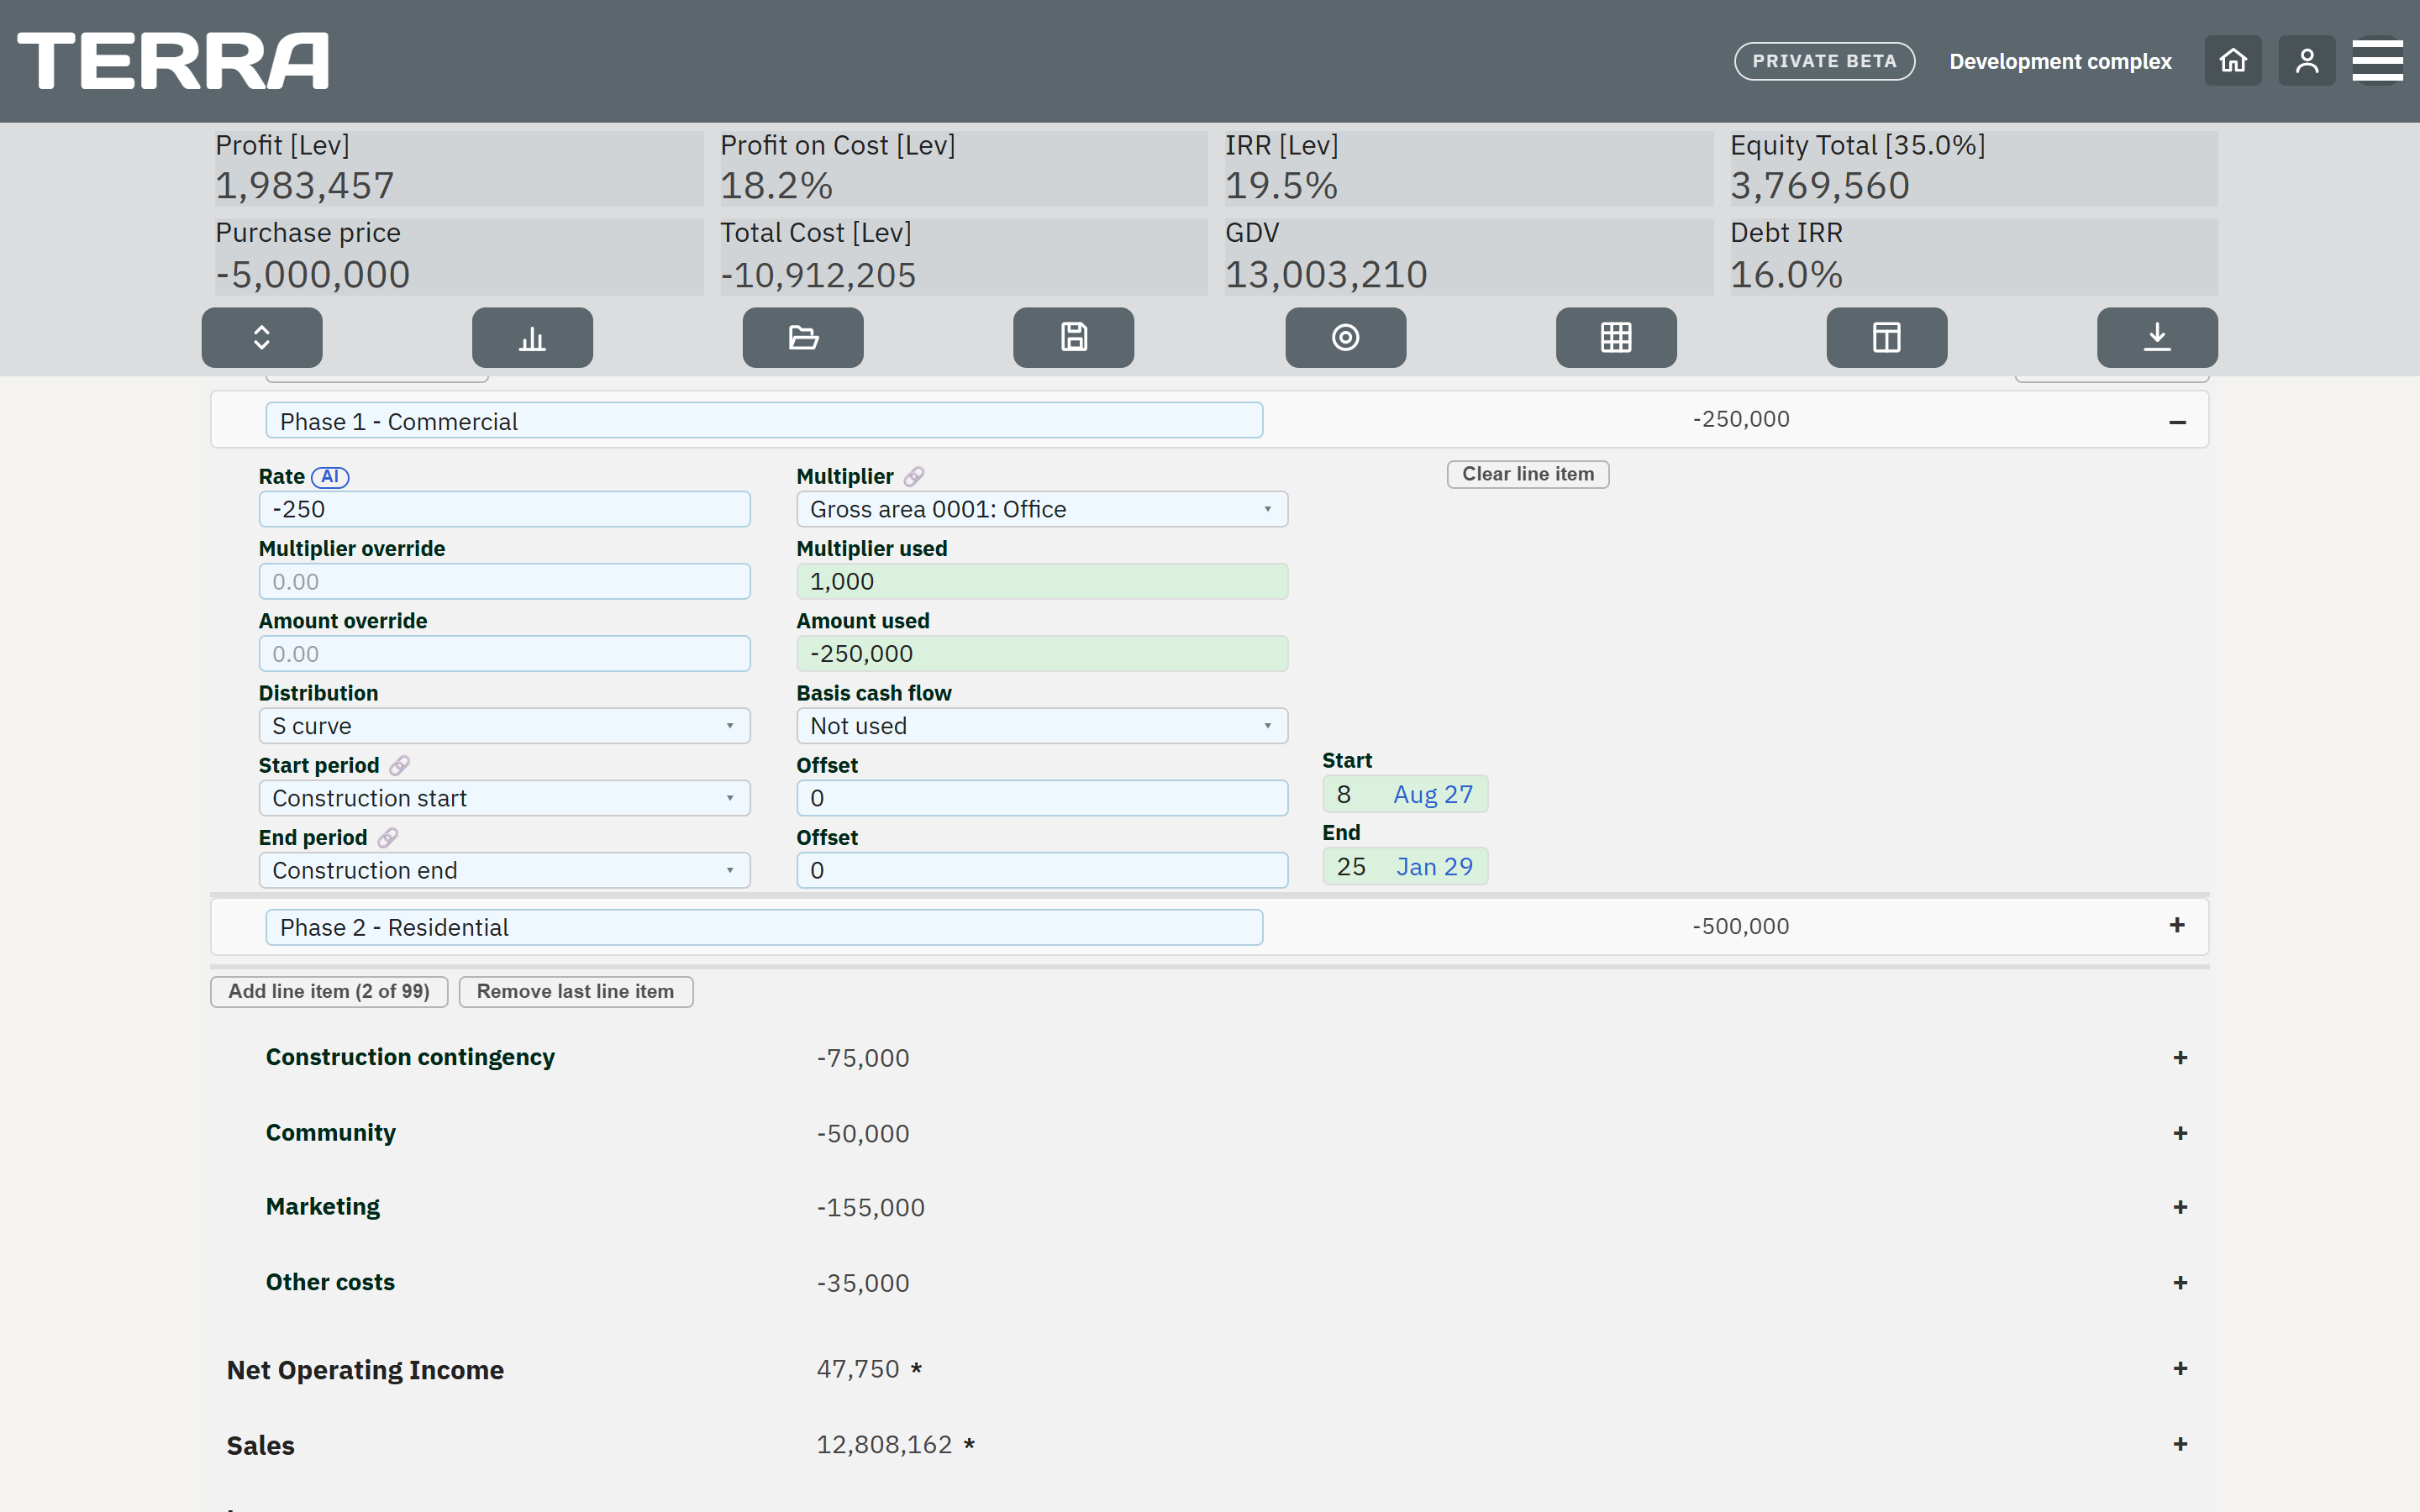Collapse Phase 1 - Commercial line item
This screenshot has height=1512, width=2420.
pyautogui.click(x=2177, y=422)
